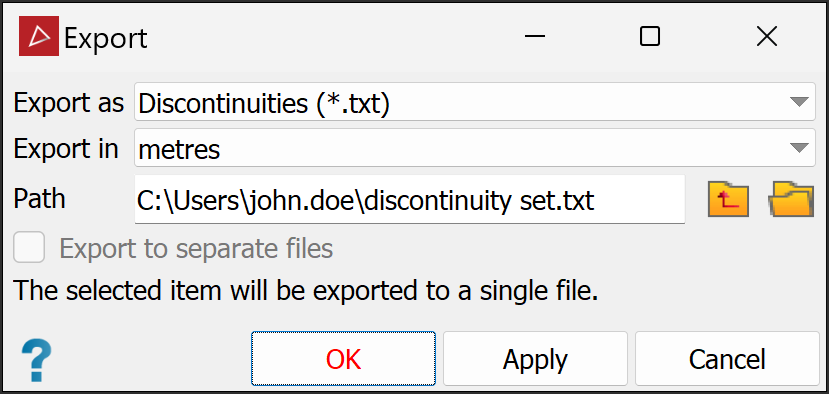The image size is (829, 394).
Task: Open the metres units combo box
Action: coord(475,148)
